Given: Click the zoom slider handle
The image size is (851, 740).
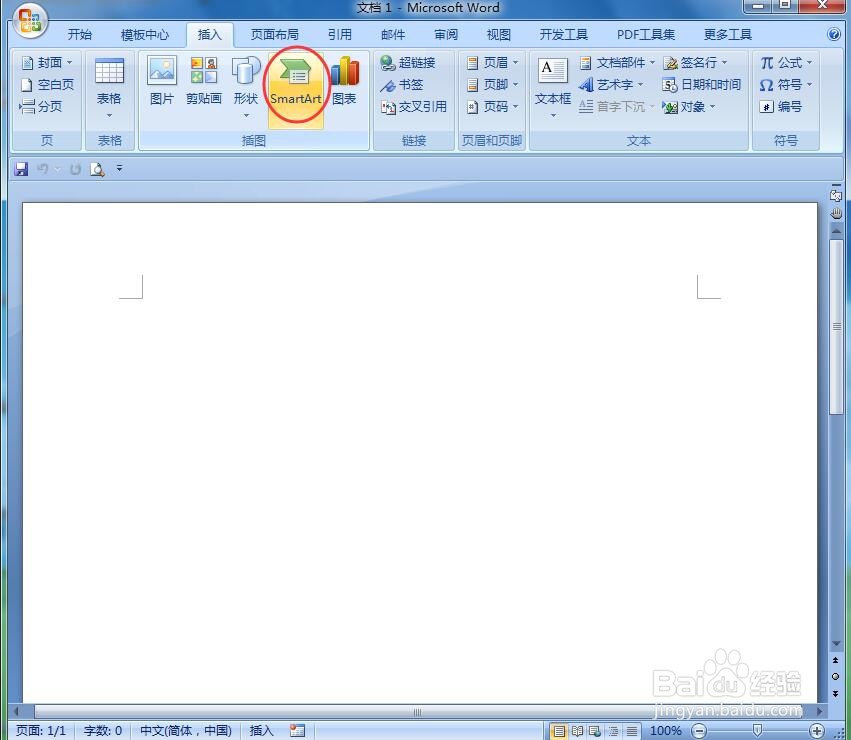Looking at the screenshot, I should coord(758,730).
